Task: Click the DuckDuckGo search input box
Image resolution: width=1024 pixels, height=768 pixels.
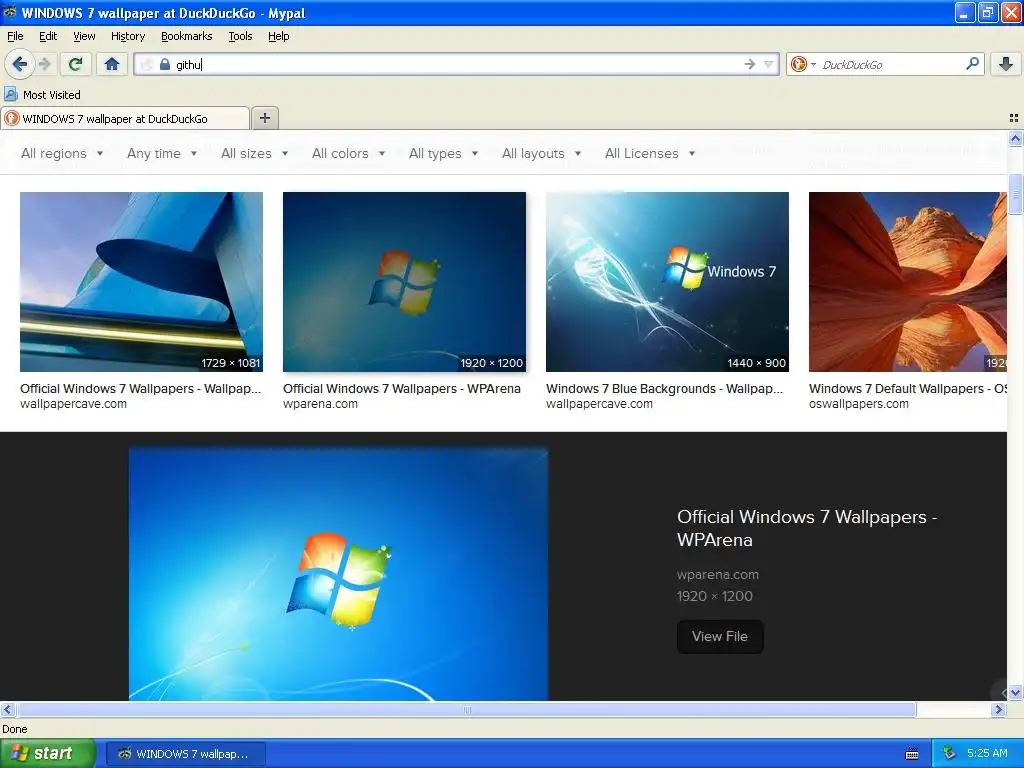Action: click(x=891, y=64)
